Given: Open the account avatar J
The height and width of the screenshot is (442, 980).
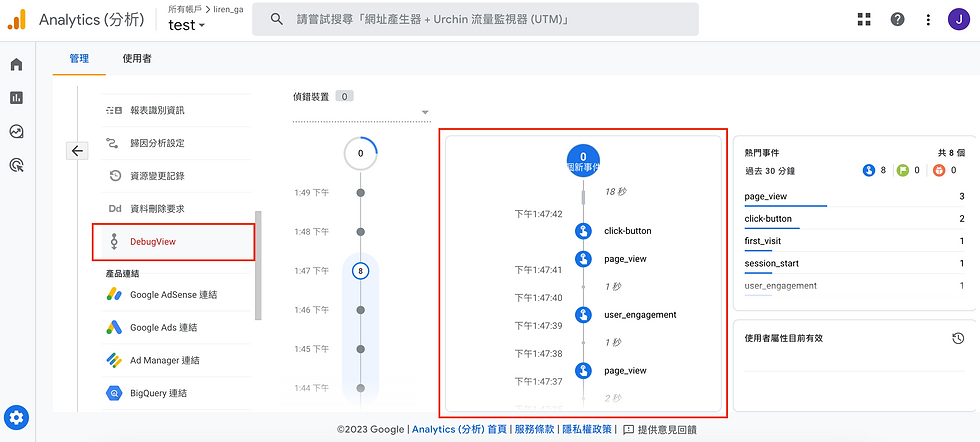Looking at the screenshot, I should pos(959,19).
